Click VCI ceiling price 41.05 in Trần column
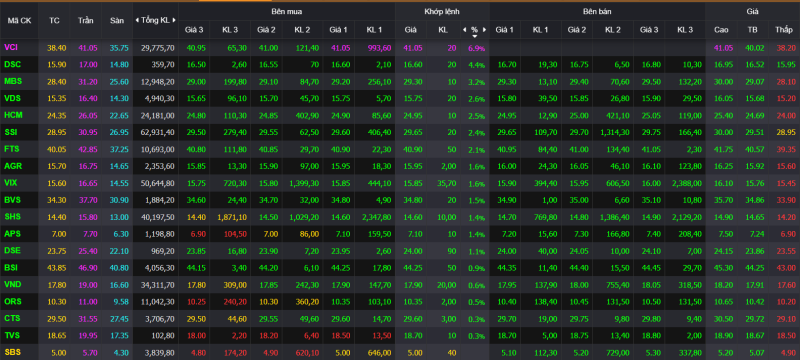800x360 pixels. (x=88, y=48)
